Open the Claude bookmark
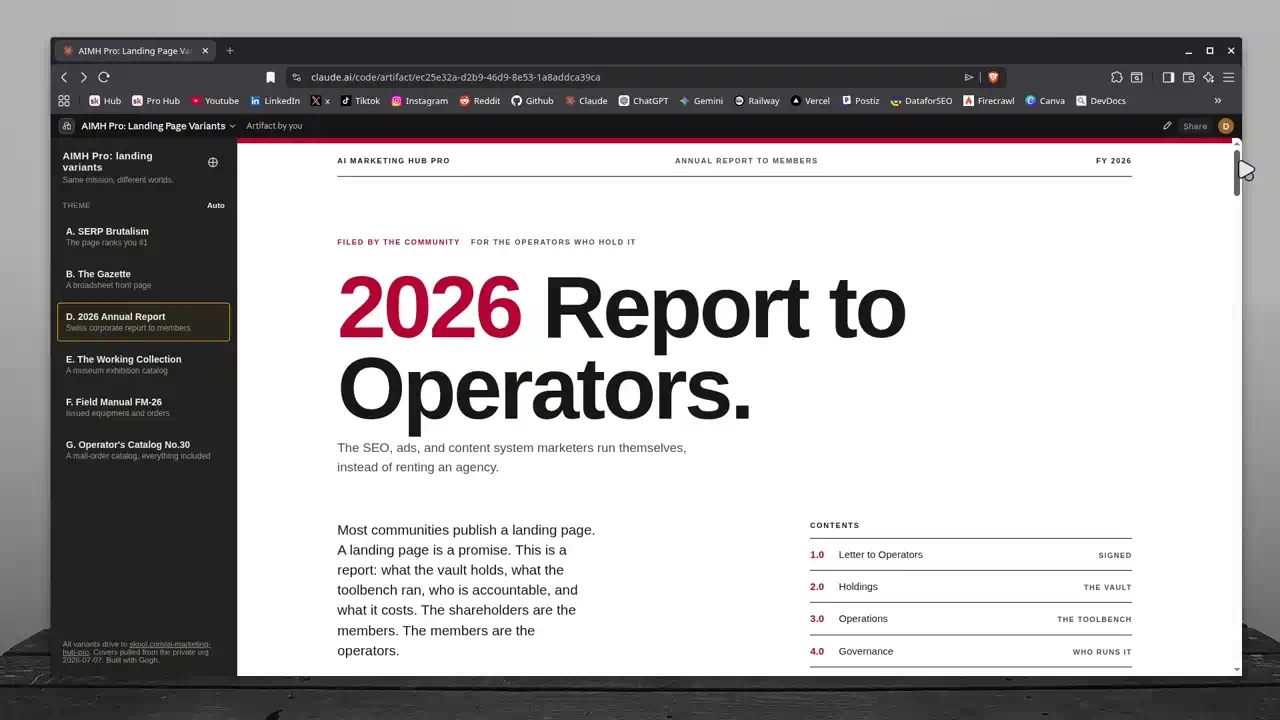This screenshot has width=1280, height=720. click(x=586, y=101)
